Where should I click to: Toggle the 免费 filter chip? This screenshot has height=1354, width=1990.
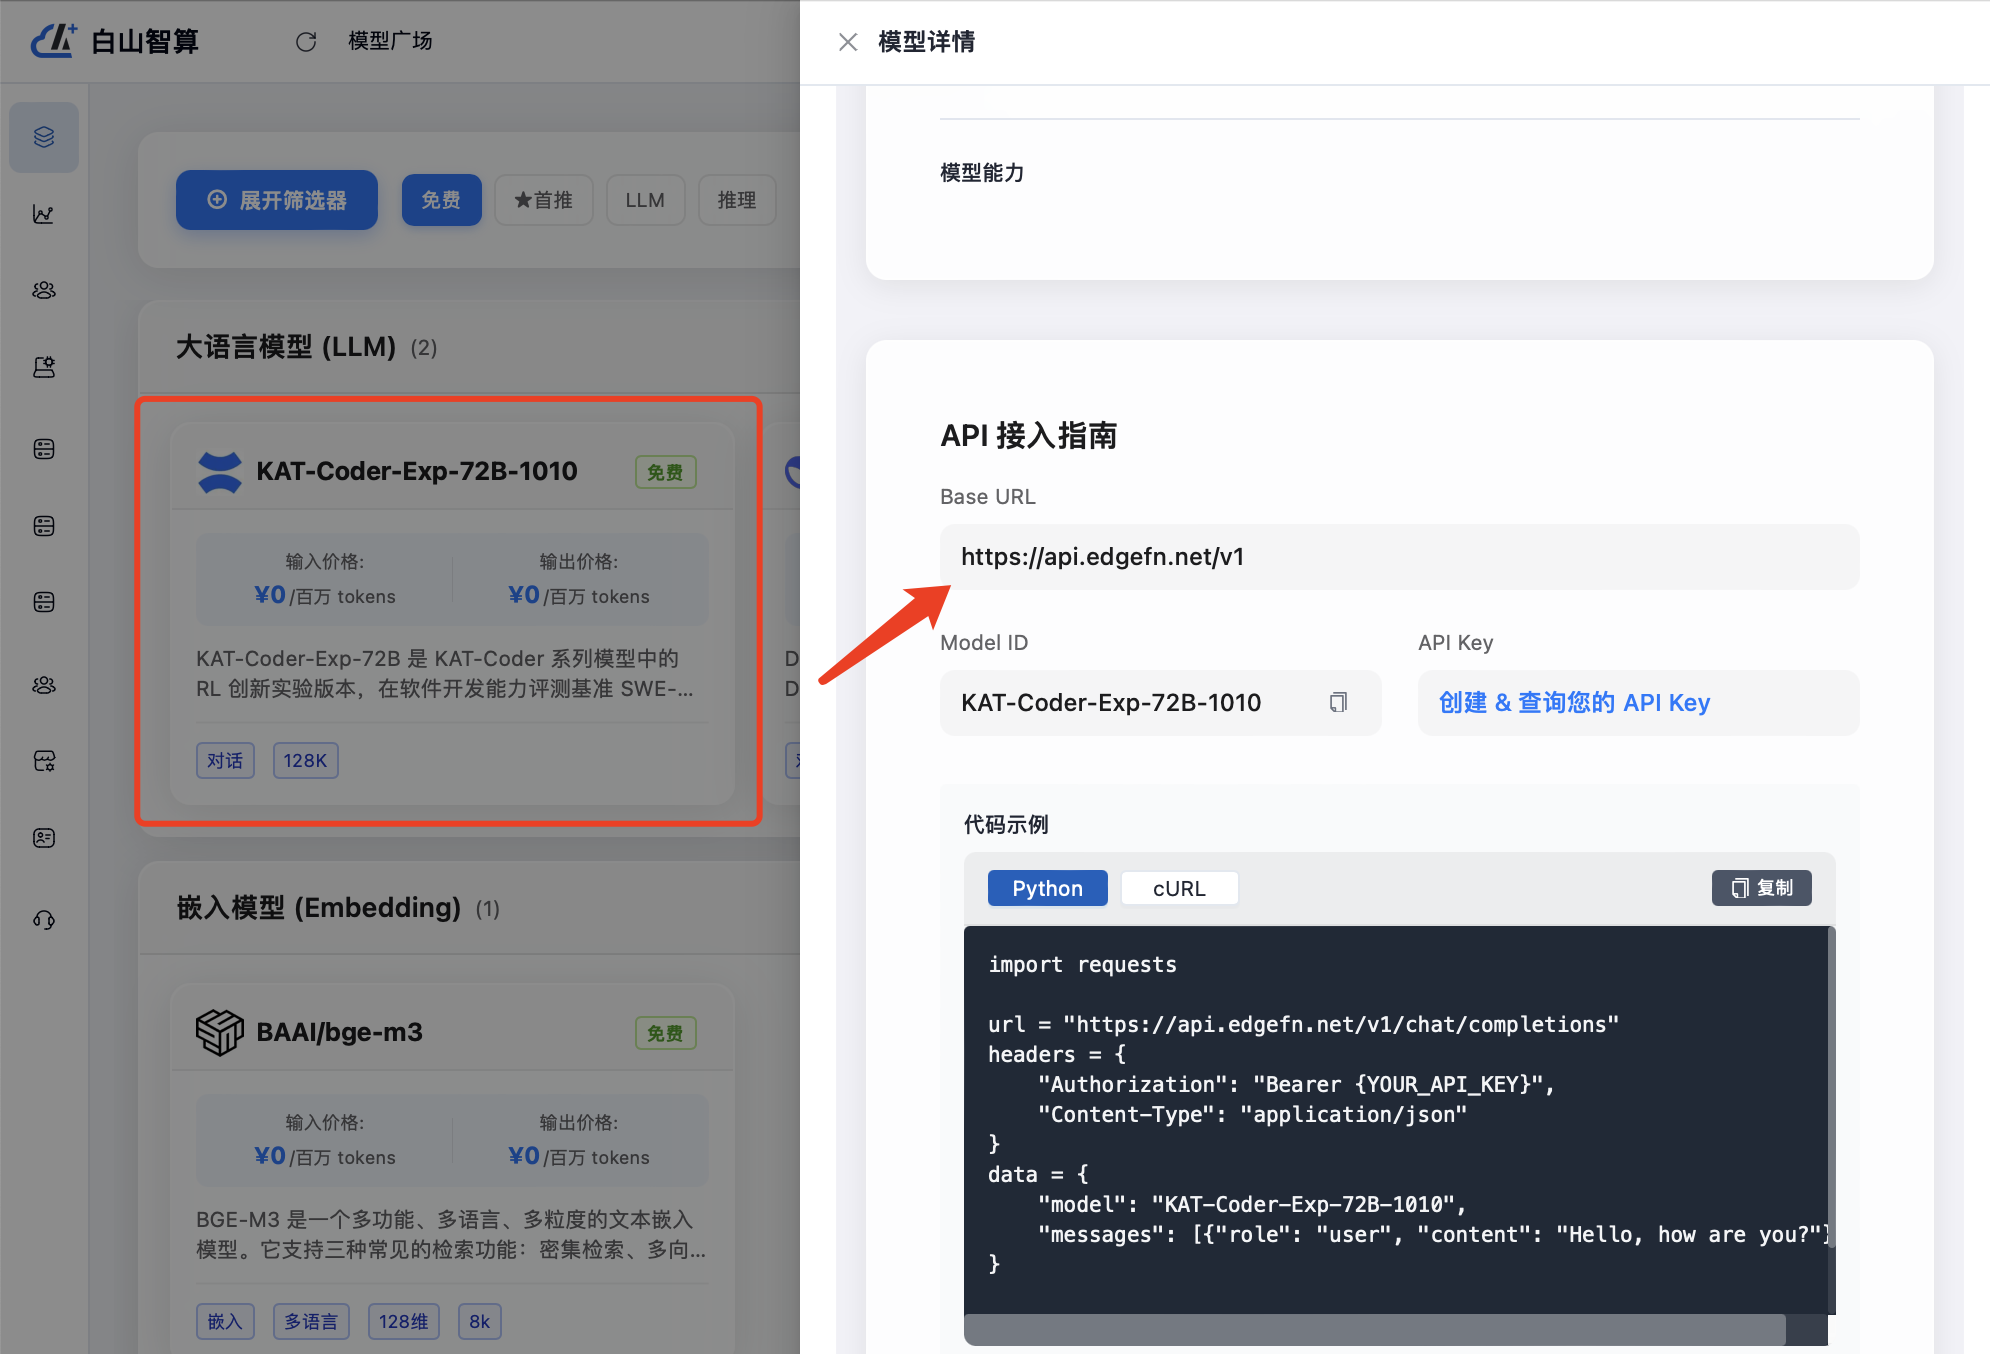(x=441, y=200)
